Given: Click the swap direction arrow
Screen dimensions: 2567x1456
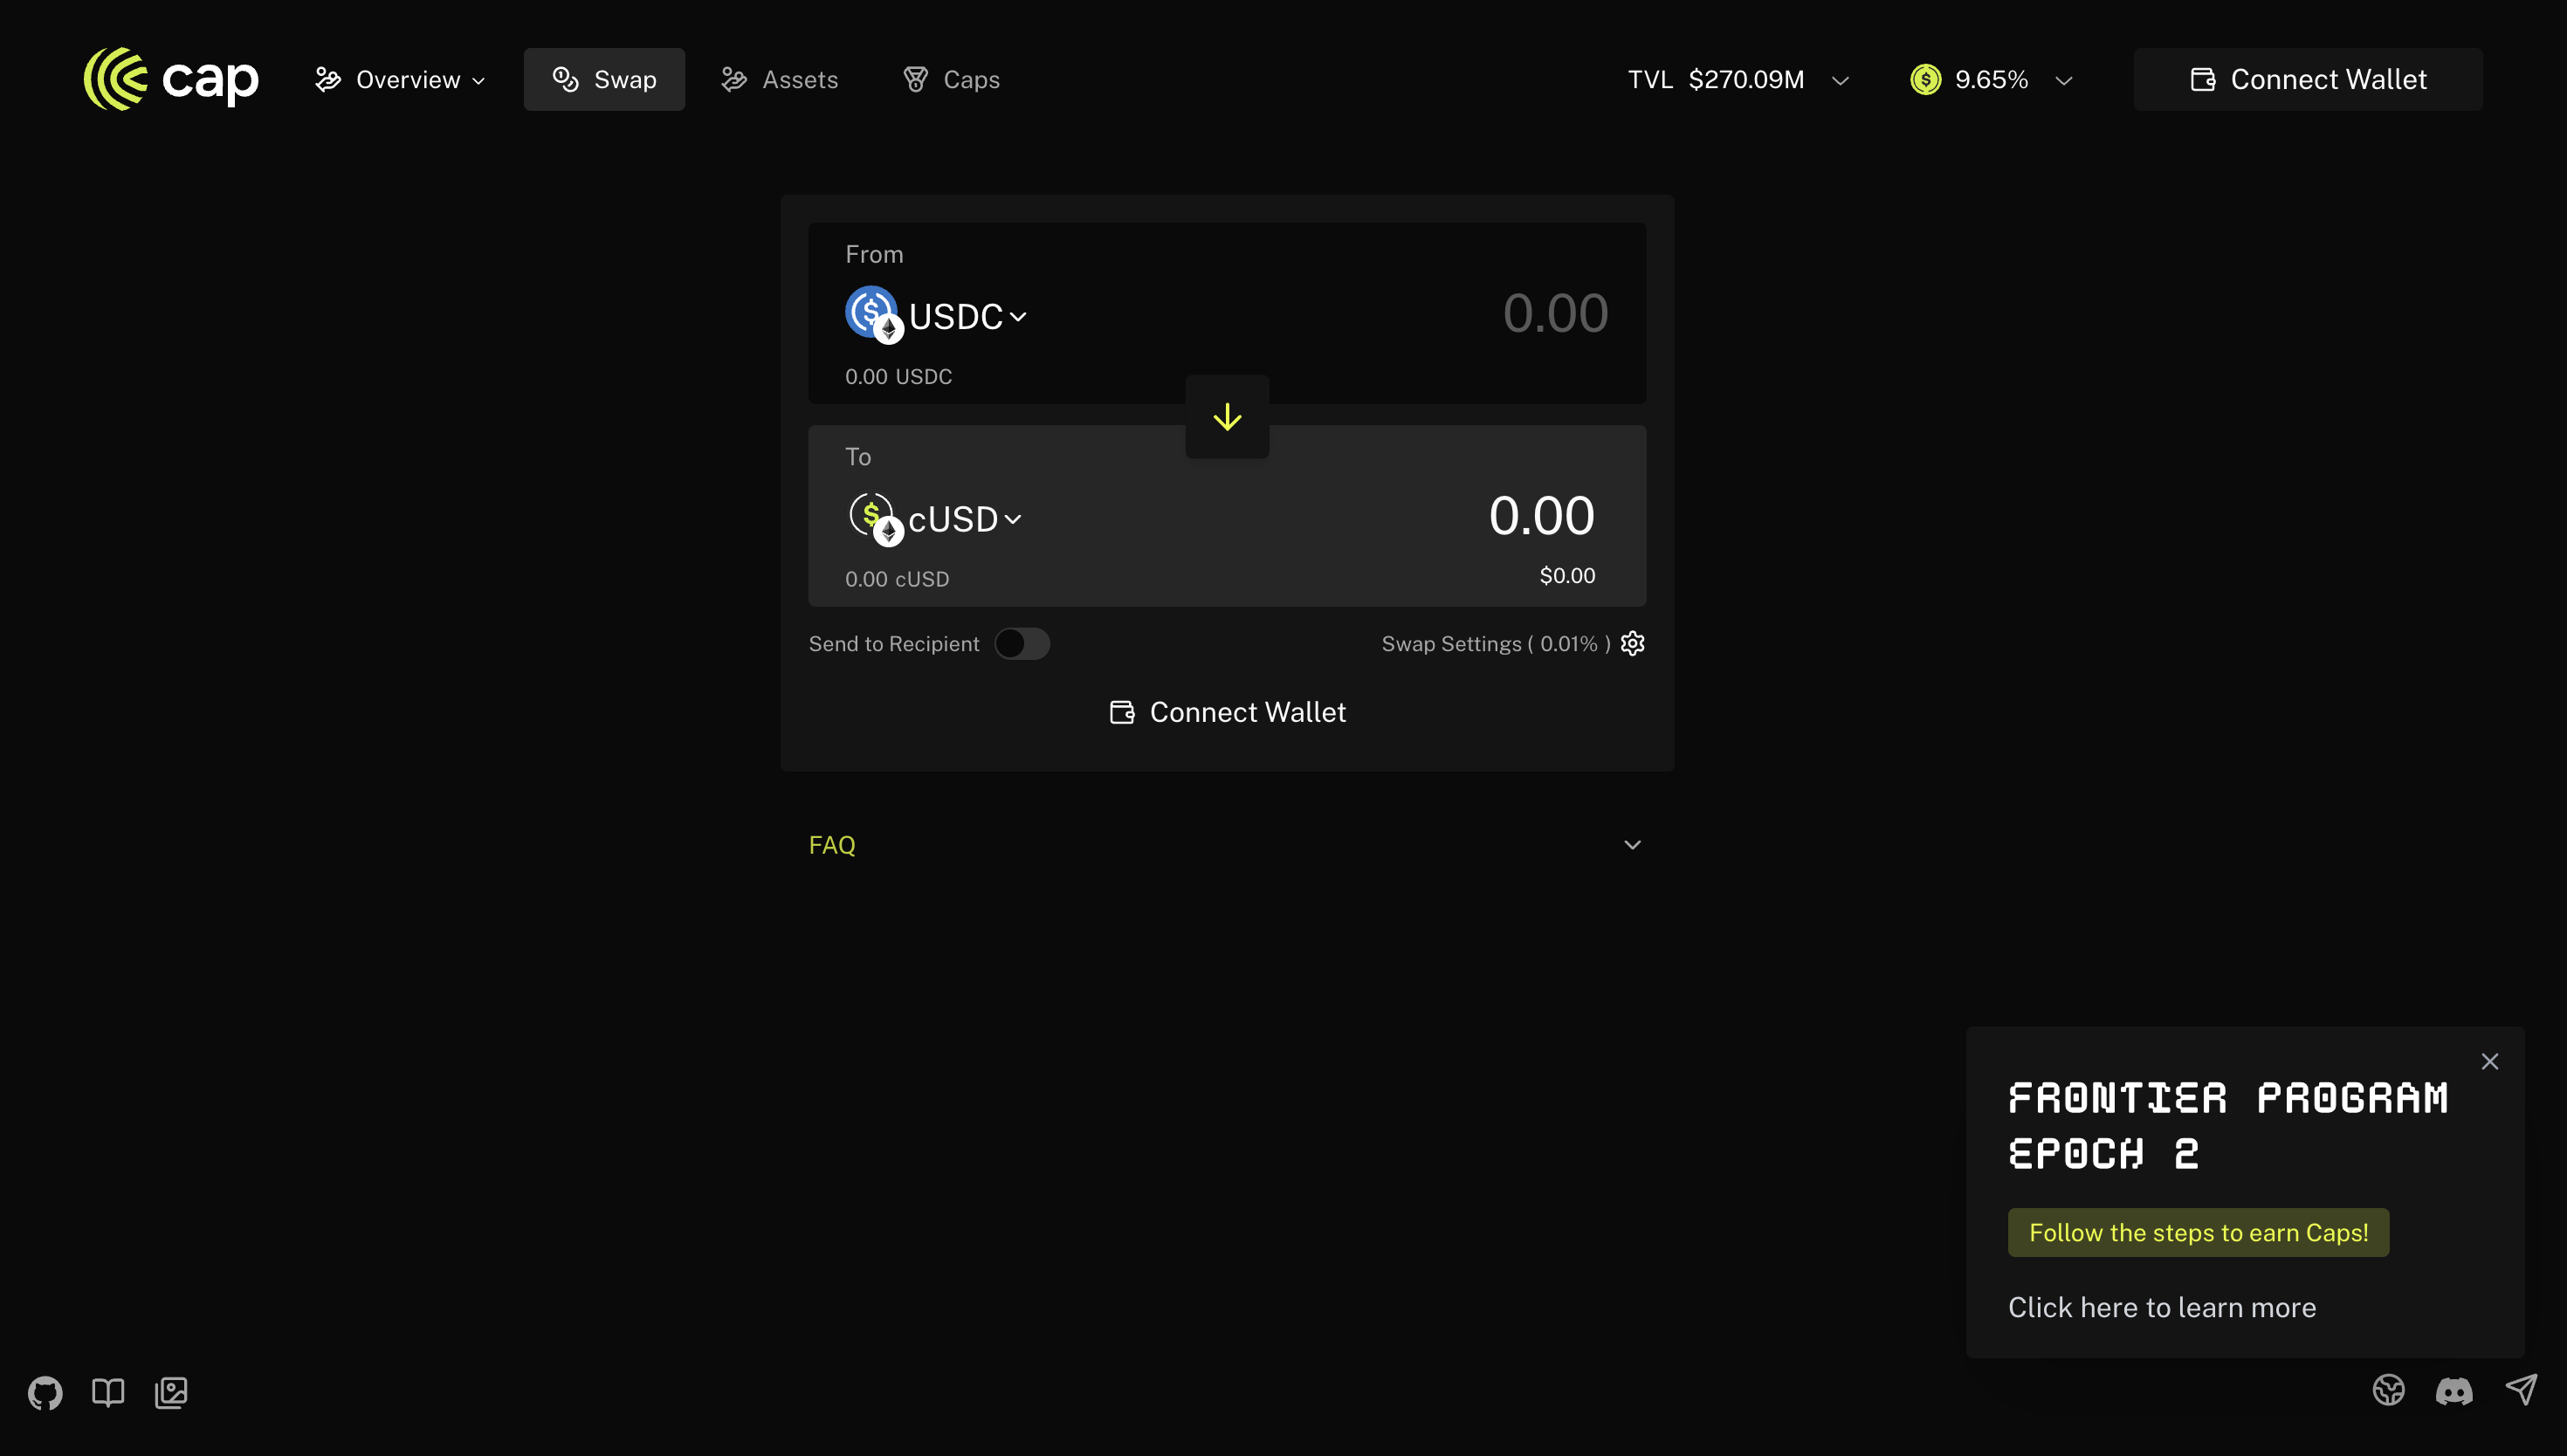Looking at the screenshot, I should point(1227,417).
